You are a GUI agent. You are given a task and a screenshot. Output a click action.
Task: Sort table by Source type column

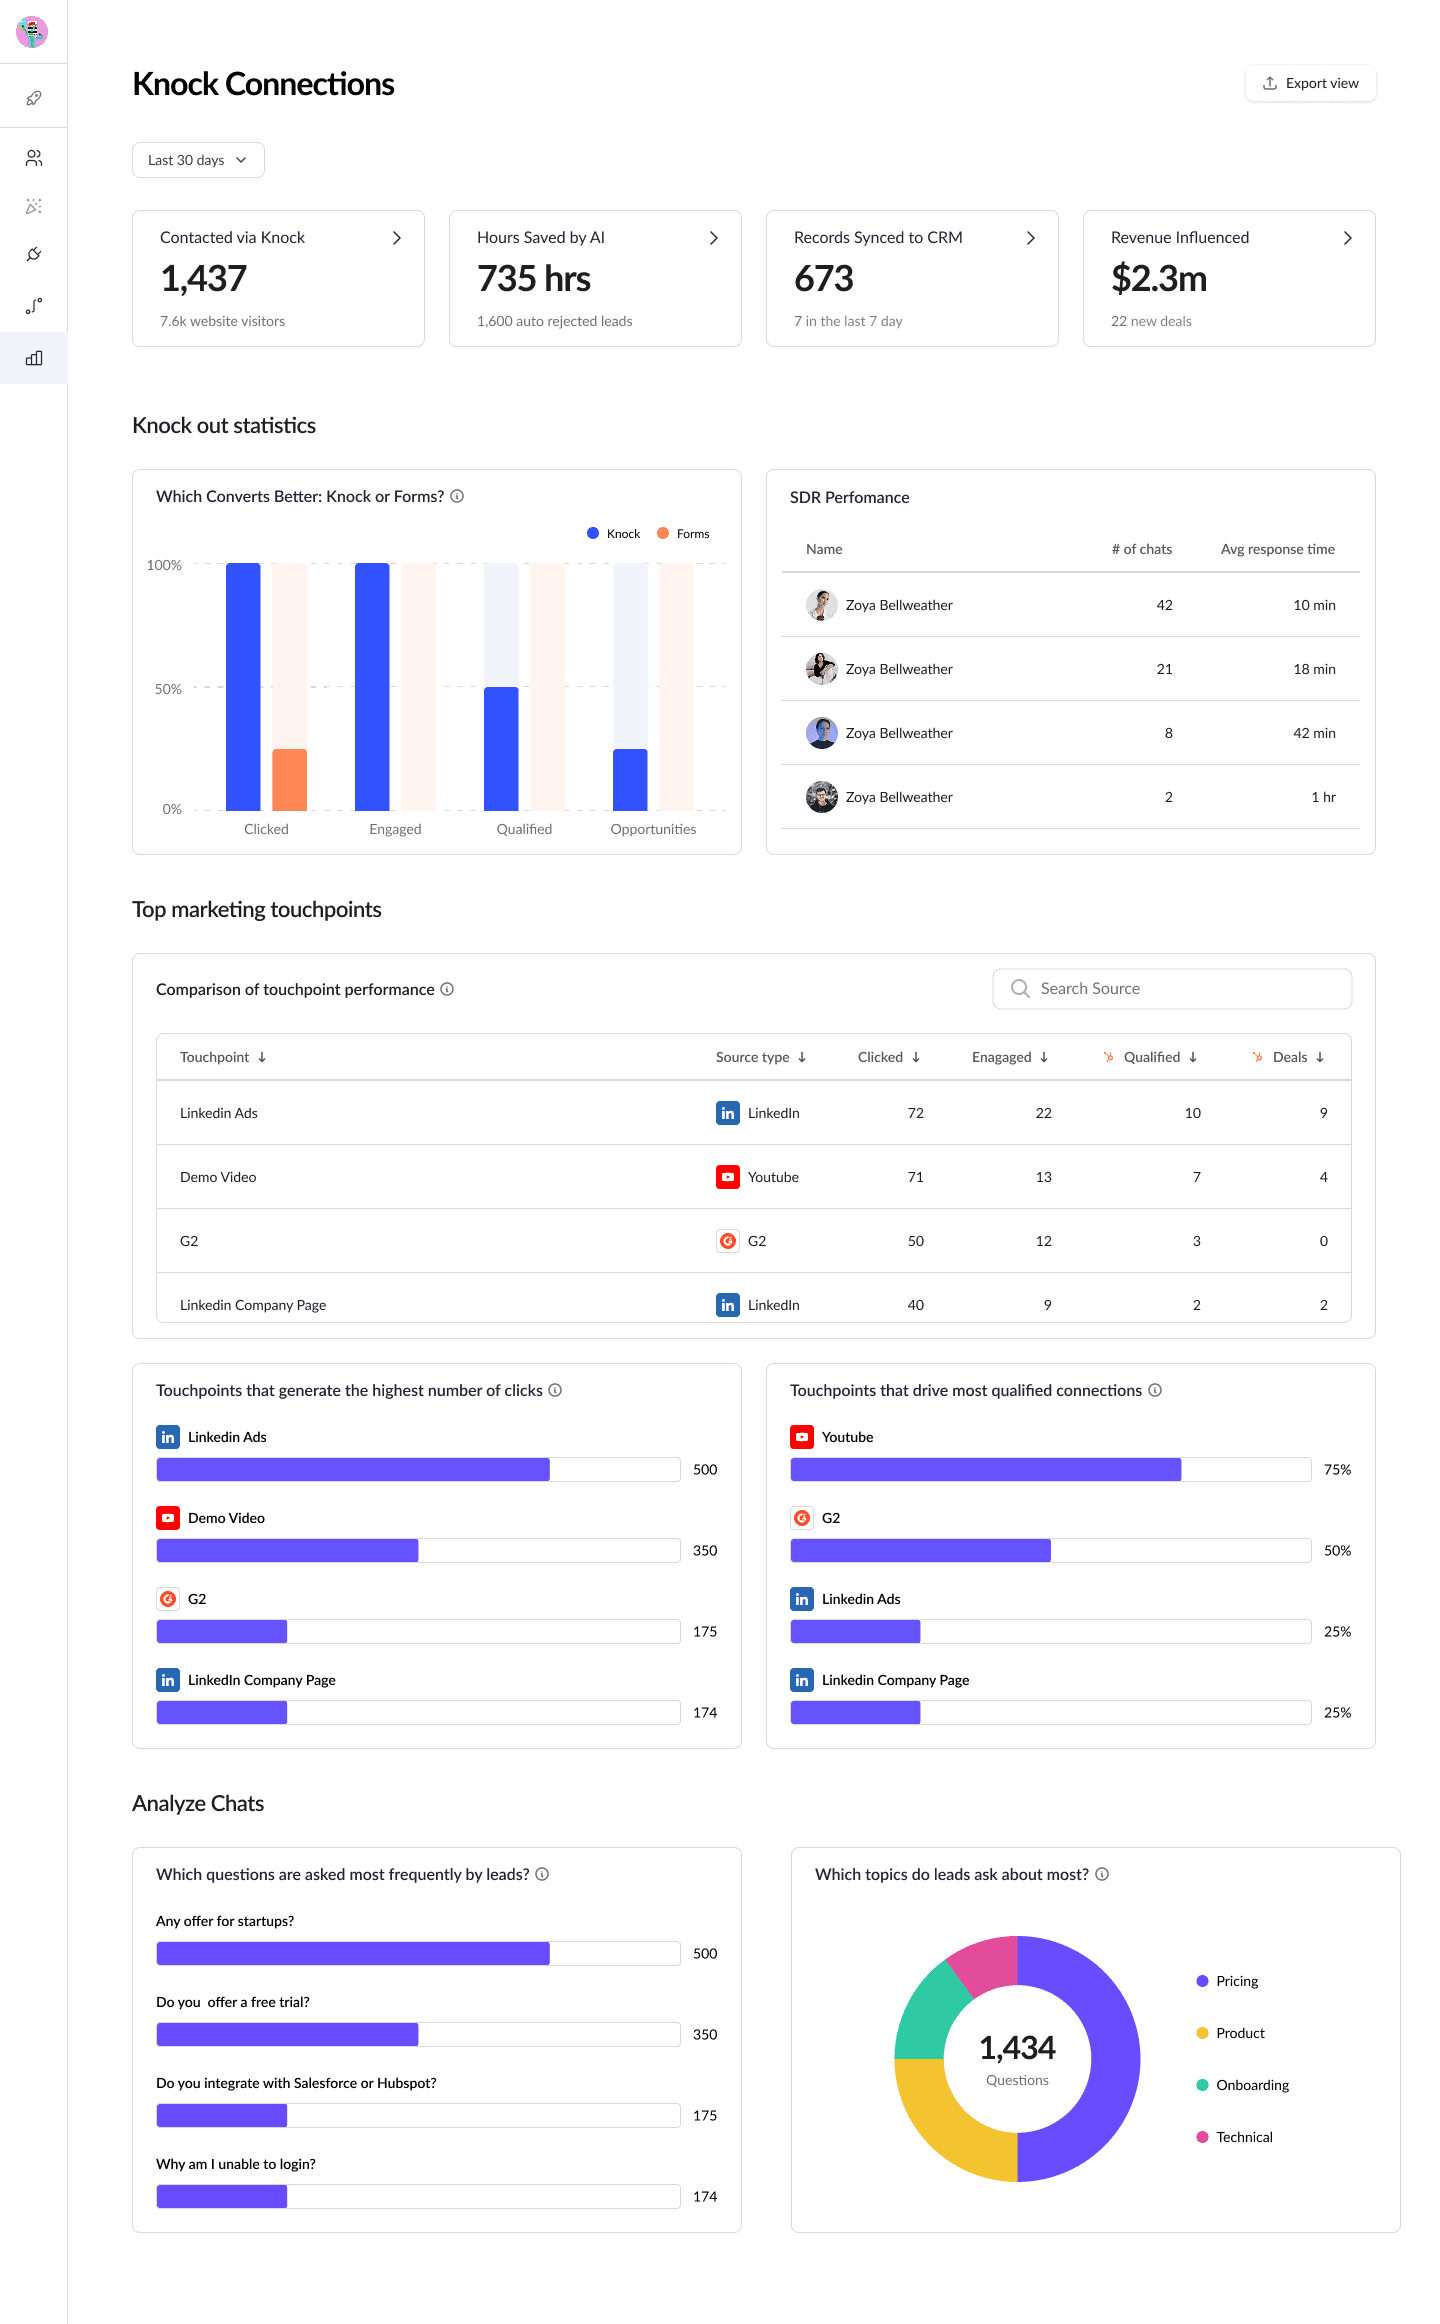pyautogui.click(x=760, y=1057)
